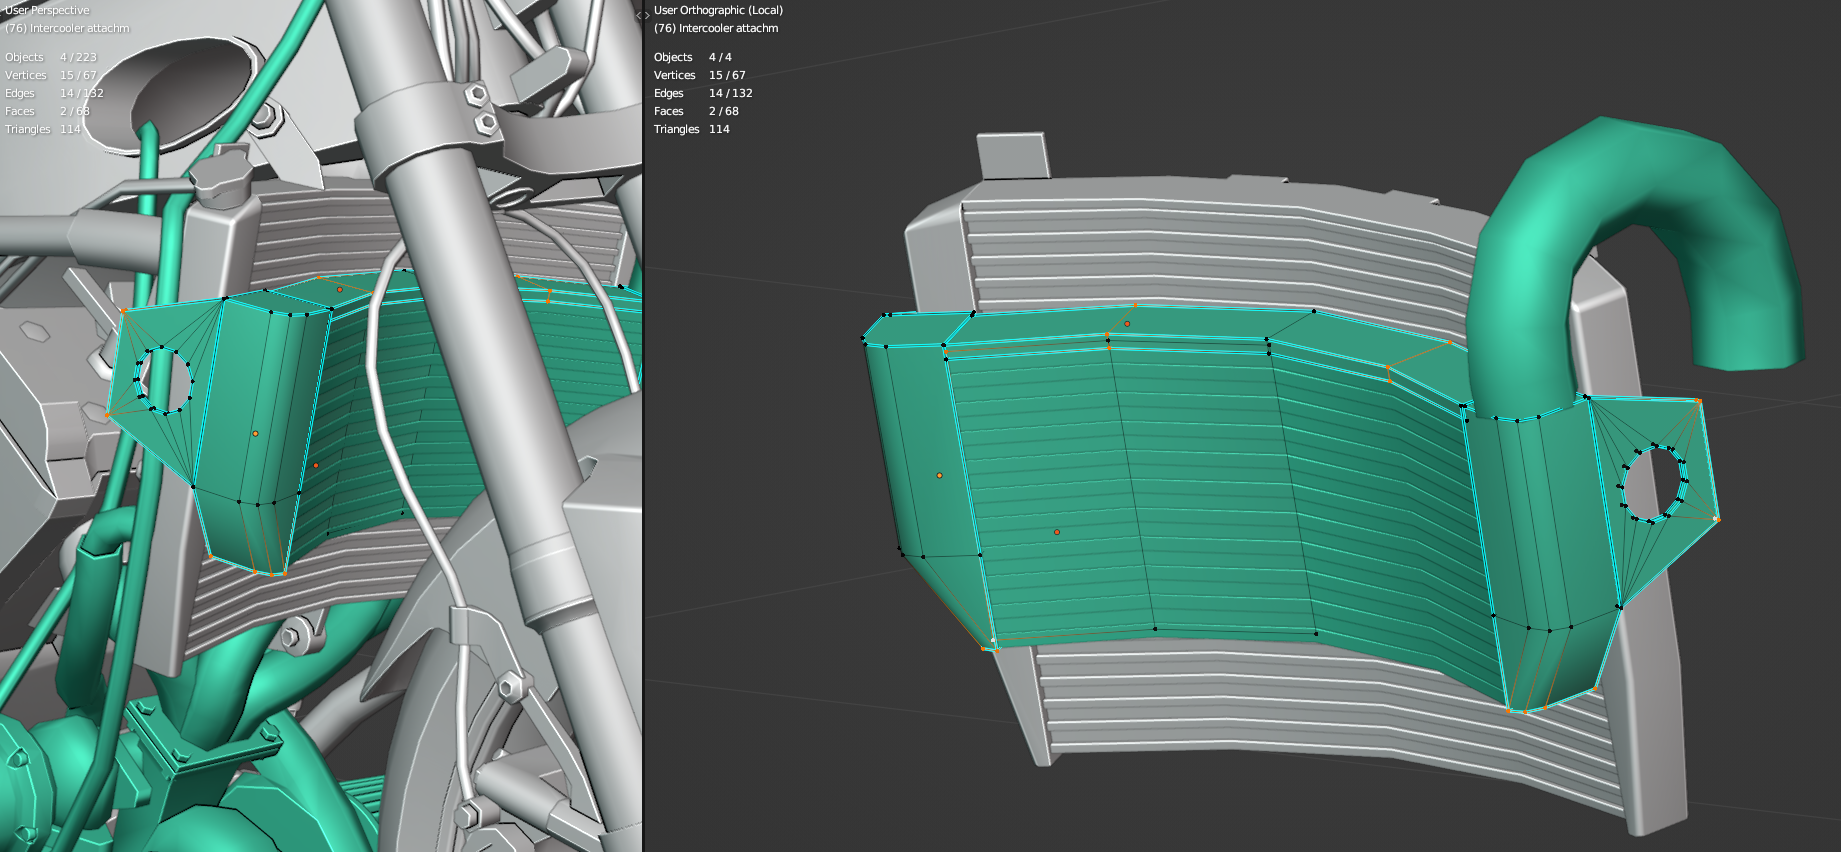
Task: Click Triangles '114' in the orthographic viewport
Action: (719, 129)
